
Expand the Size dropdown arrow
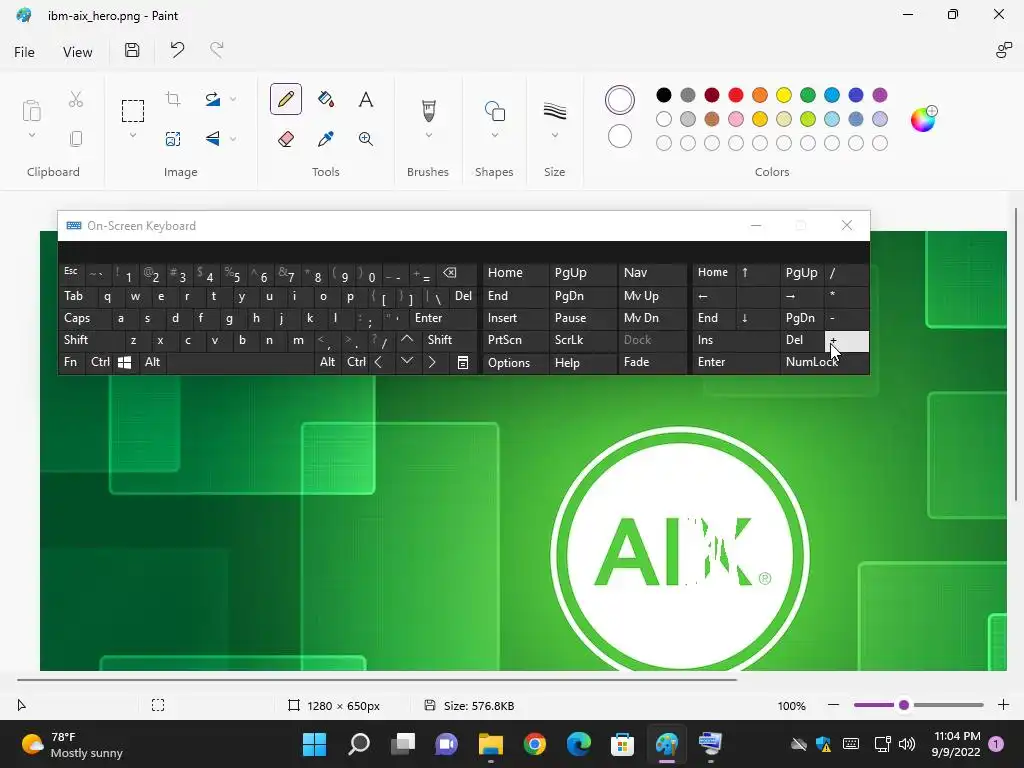click(x=554, y=135)
